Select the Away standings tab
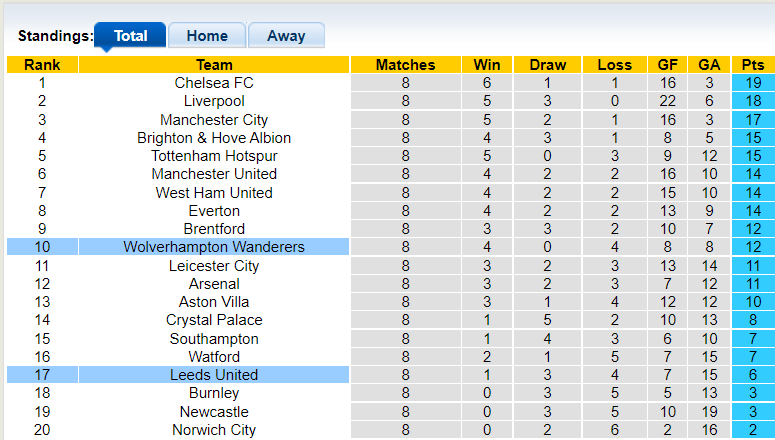The height and width of the screenshot is (440, 775). (286, 36)
